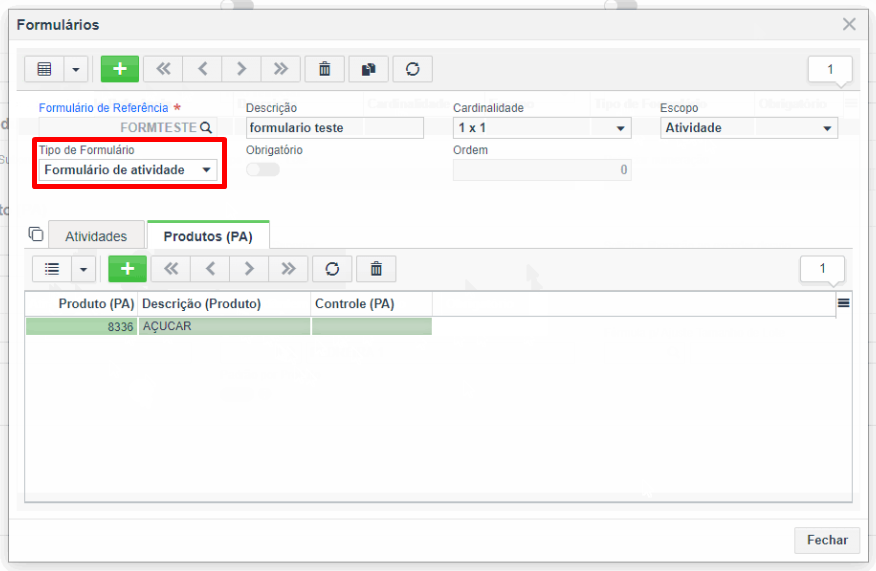Delete product row with lower trash icon
The image size is (876, 571).
(x=376, y=269)
